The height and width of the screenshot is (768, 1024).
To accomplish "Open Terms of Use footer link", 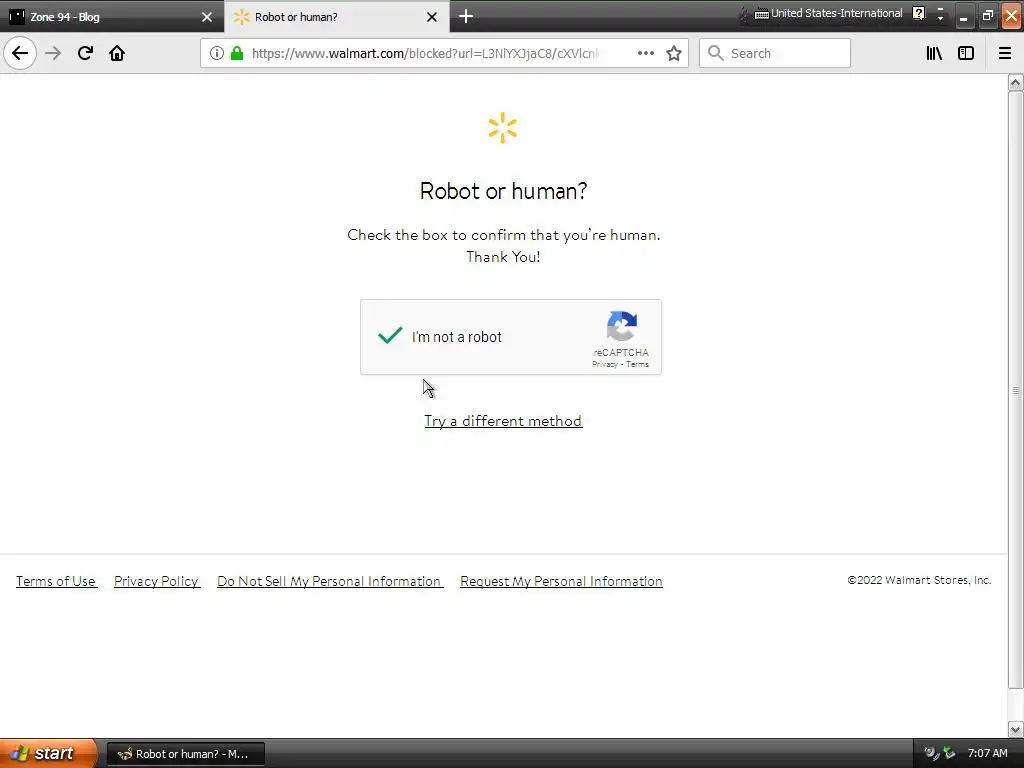I will [x=56, y=581].
